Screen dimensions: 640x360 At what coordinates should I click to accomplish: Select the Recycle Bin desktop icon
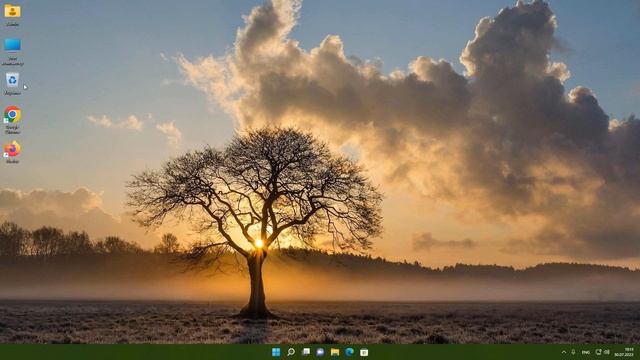(x=12, y=83)
